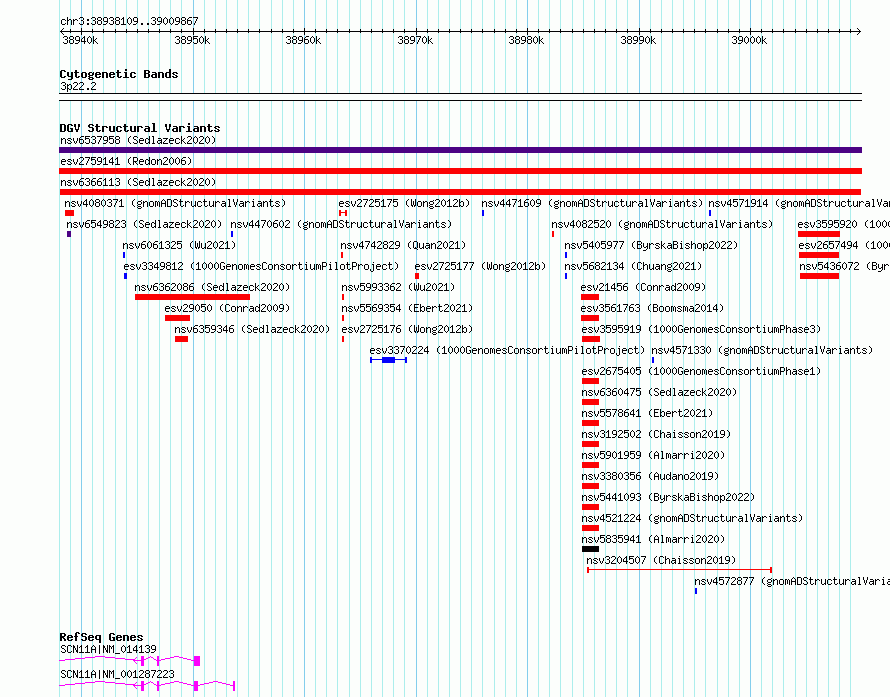Select the purple nsv6537958 full-width variant bar
Image resolution: width=890 pixels, height=697 pixels.
(460, 150)
